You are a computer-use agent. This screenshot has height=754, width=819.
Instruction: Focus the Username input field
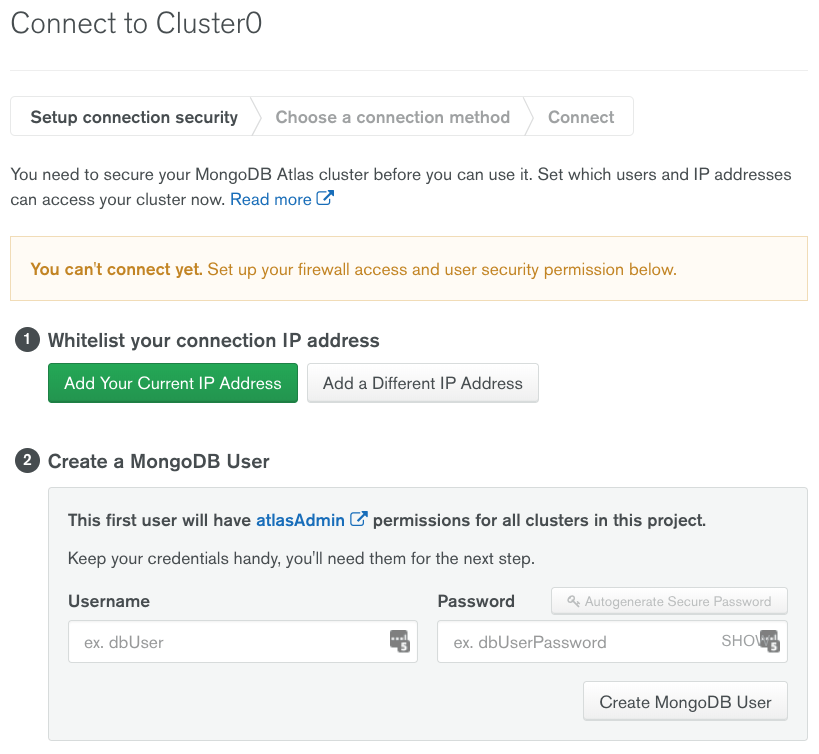(225, 642)
